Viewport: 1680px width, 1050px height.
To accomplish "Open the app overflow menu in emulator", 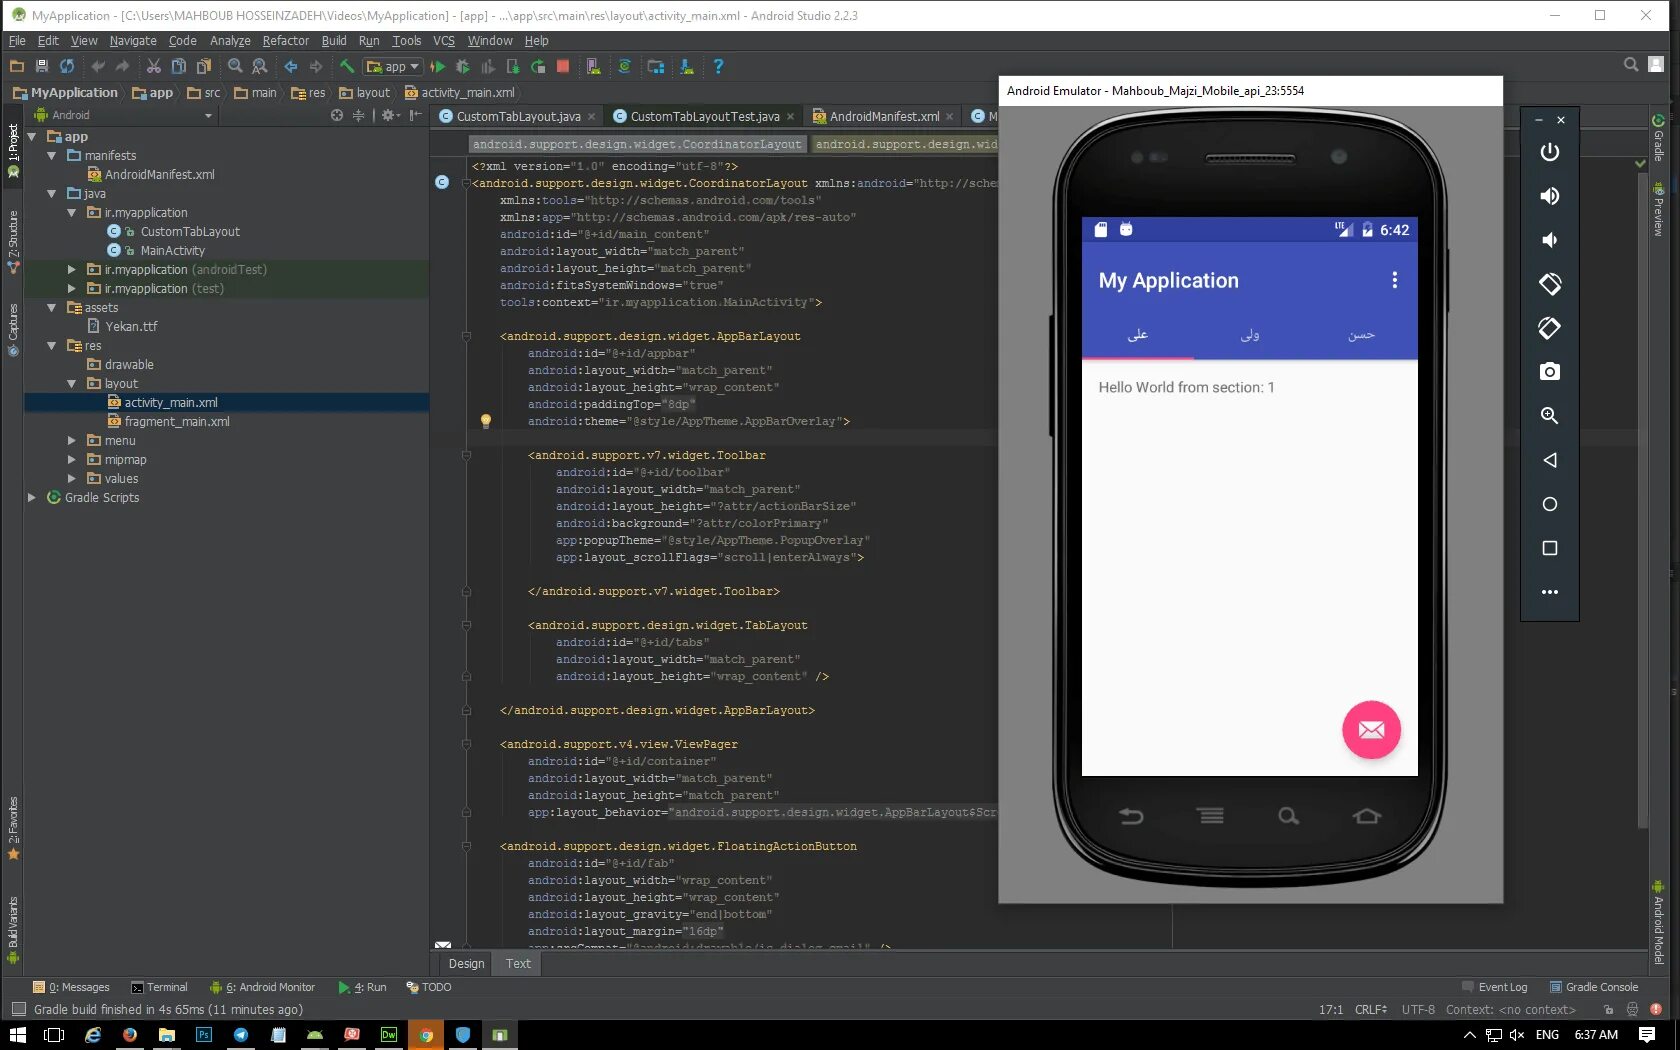I will point(1394,280).
